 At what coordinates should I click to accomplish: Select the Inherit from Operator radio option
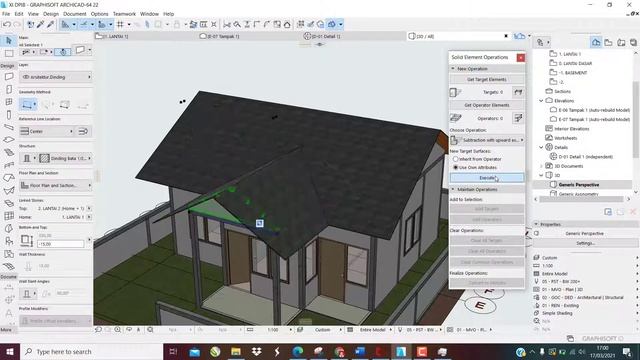click(x=456, y=159)
